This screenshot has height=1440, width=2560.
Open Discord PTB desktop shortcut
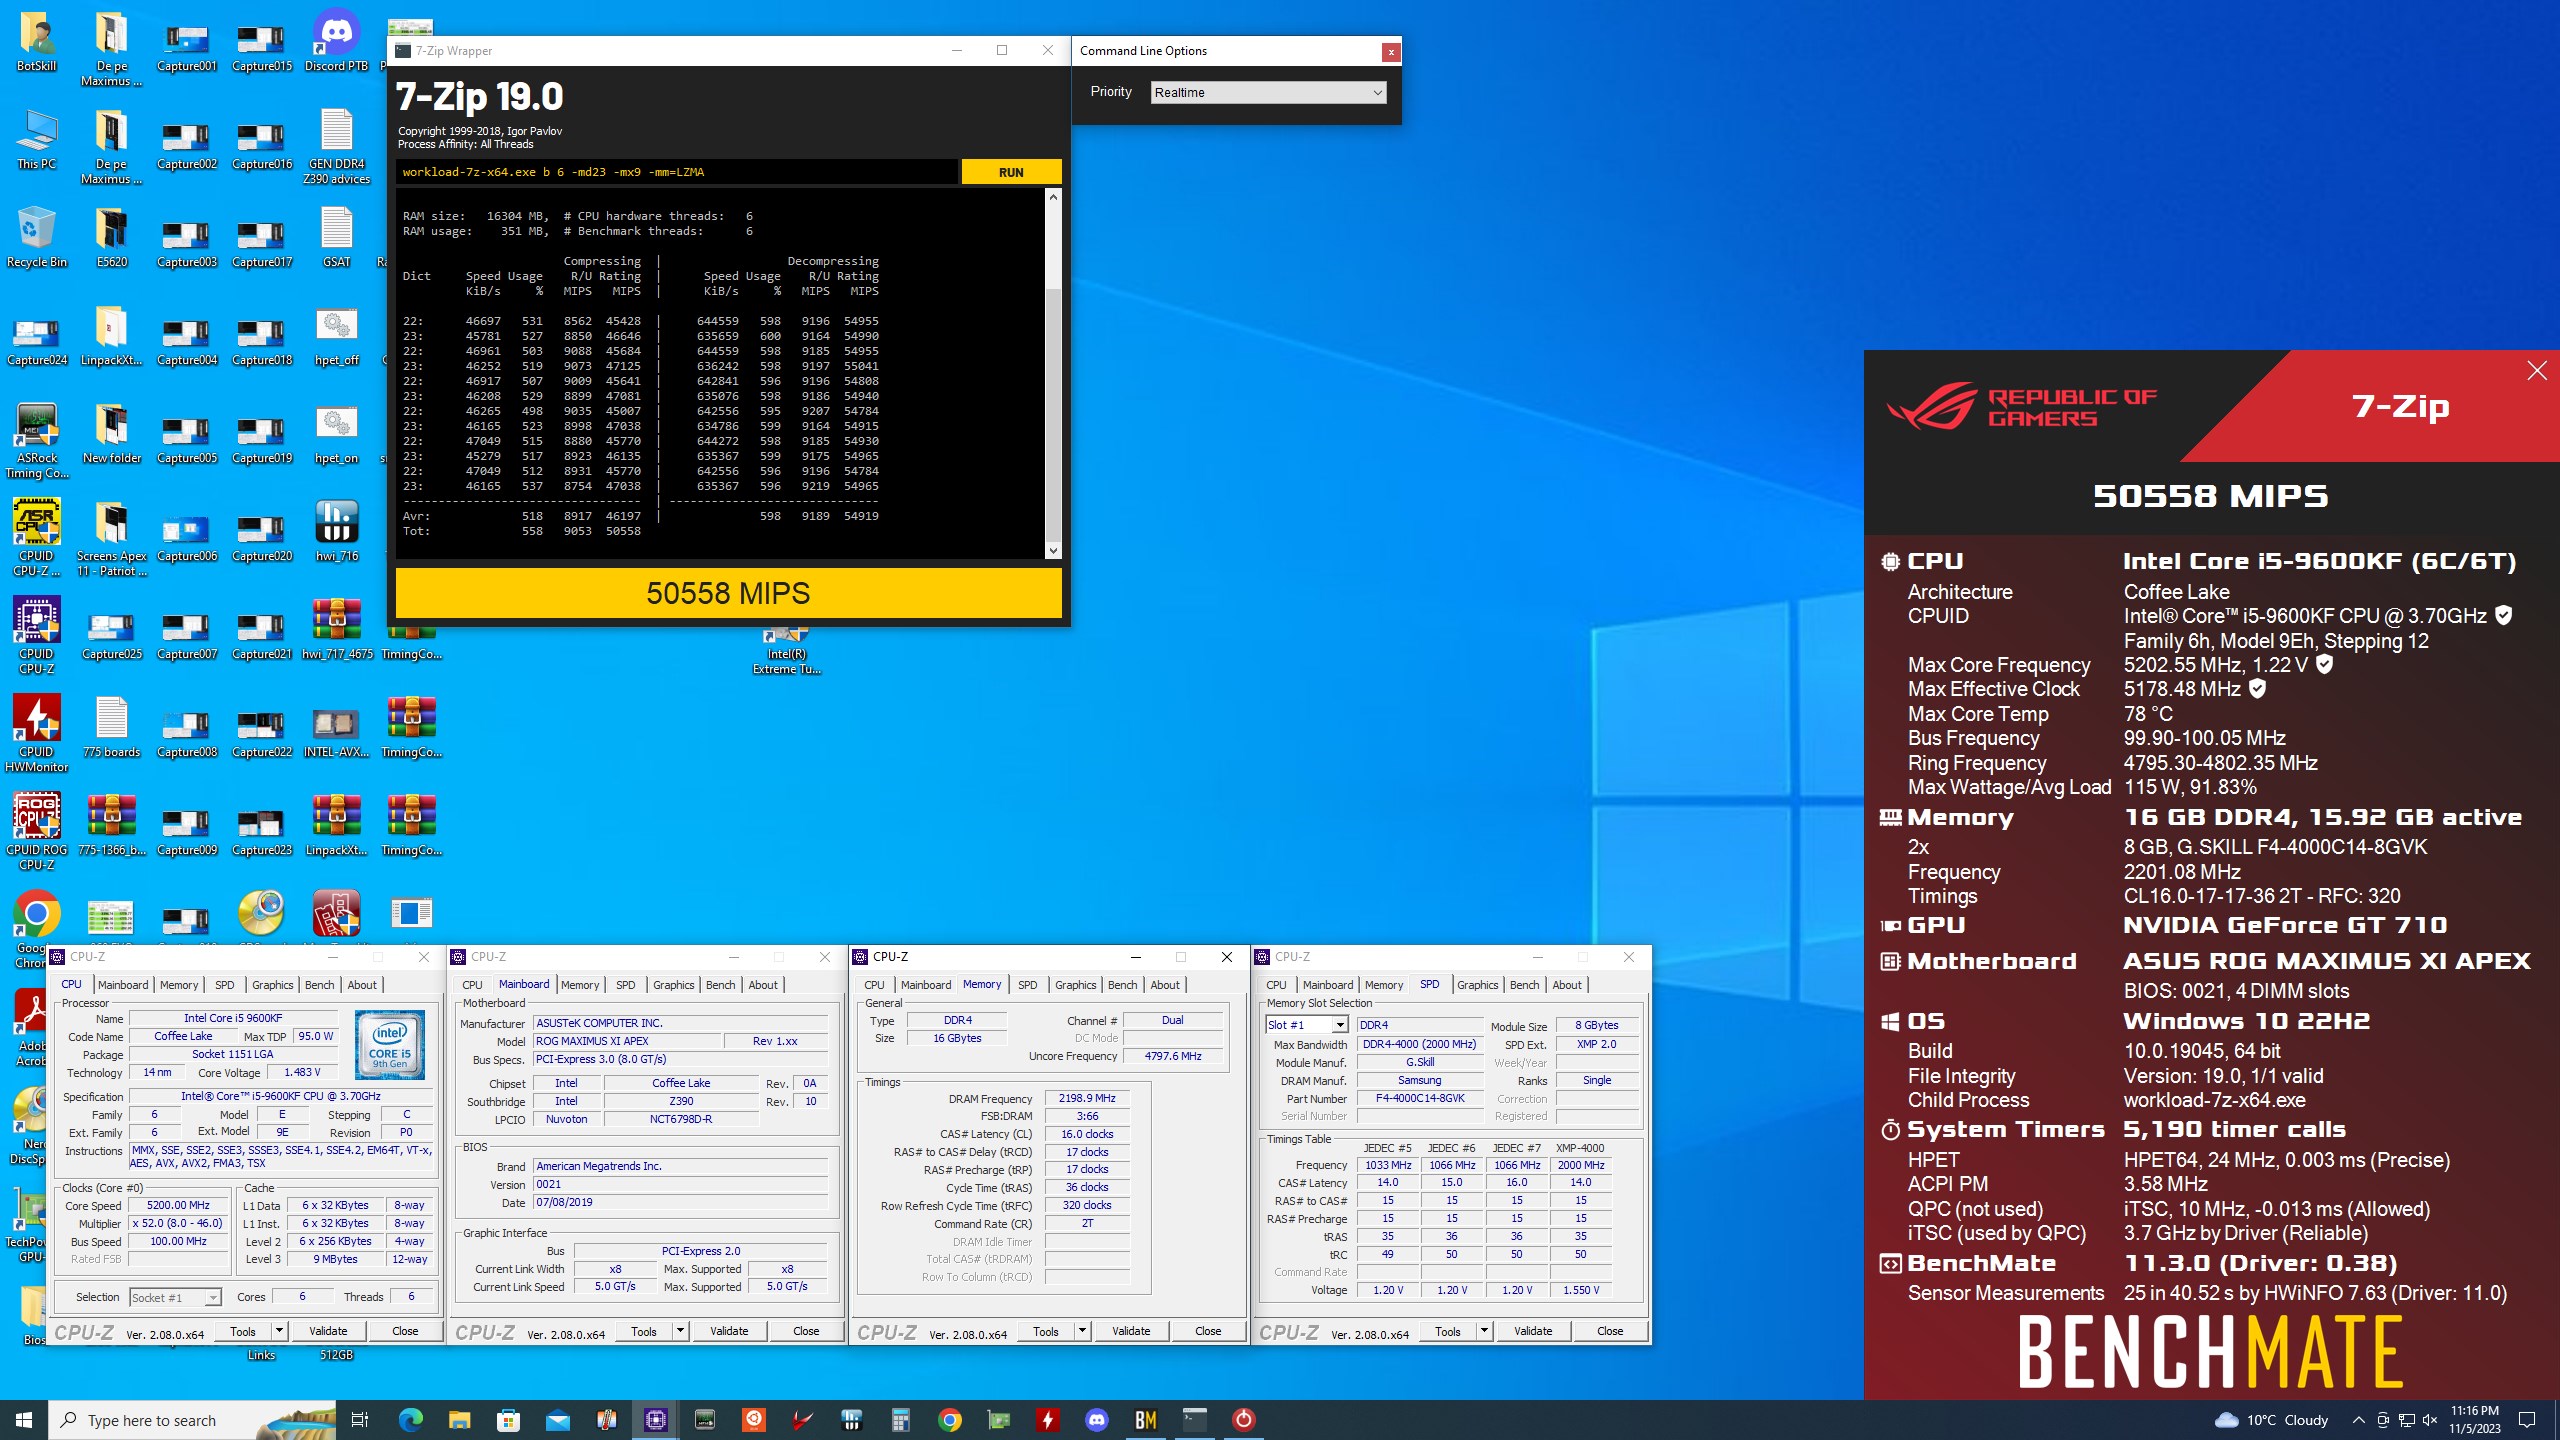[337, 42]
